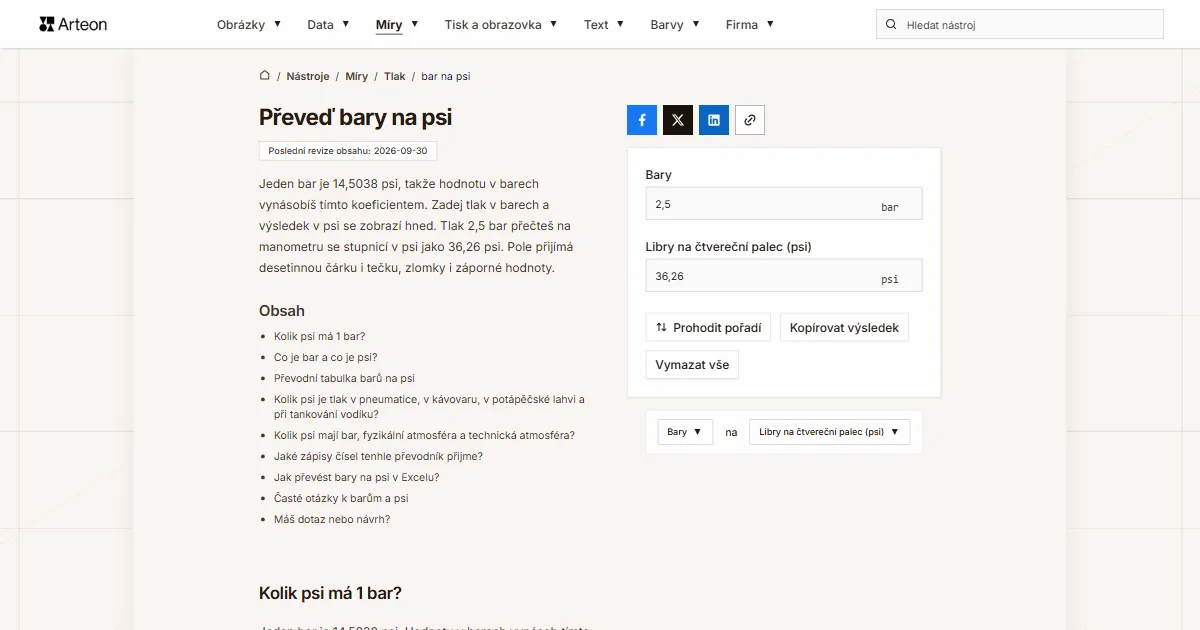Focus the Bary input field

click(x=784, y=204)
